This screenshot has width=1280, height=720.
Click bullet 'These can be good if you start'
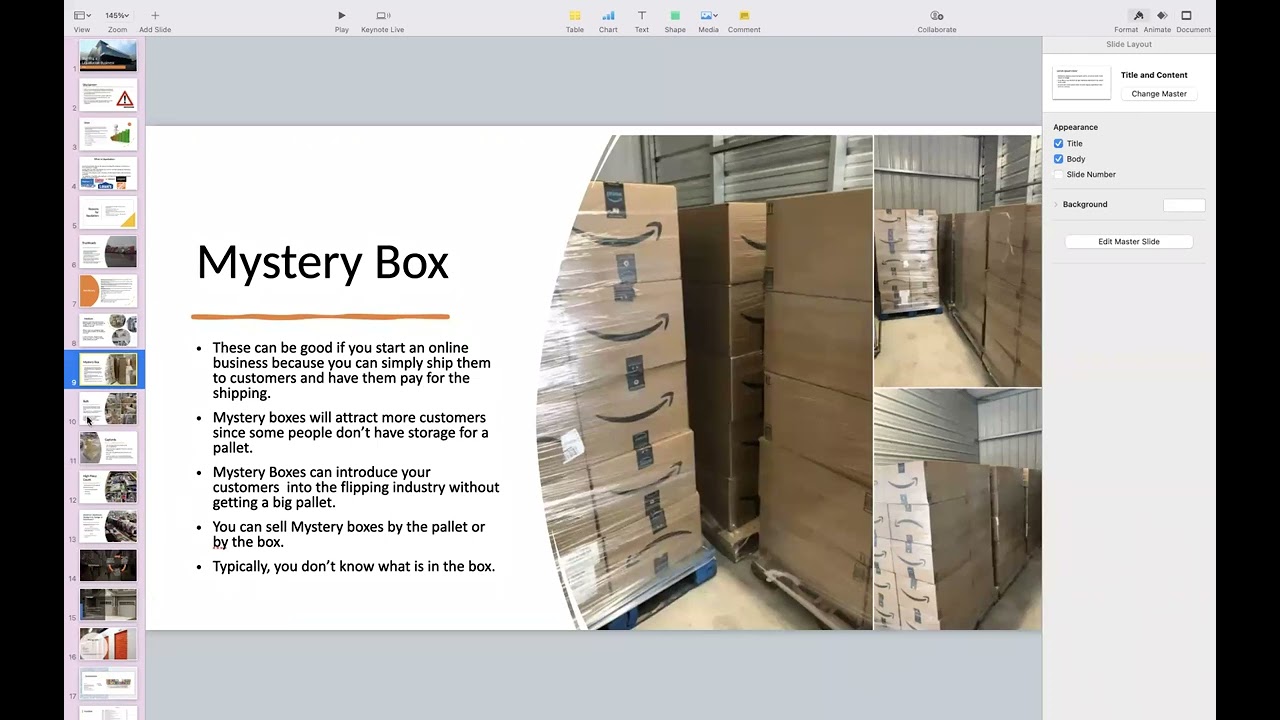point(351,371)
